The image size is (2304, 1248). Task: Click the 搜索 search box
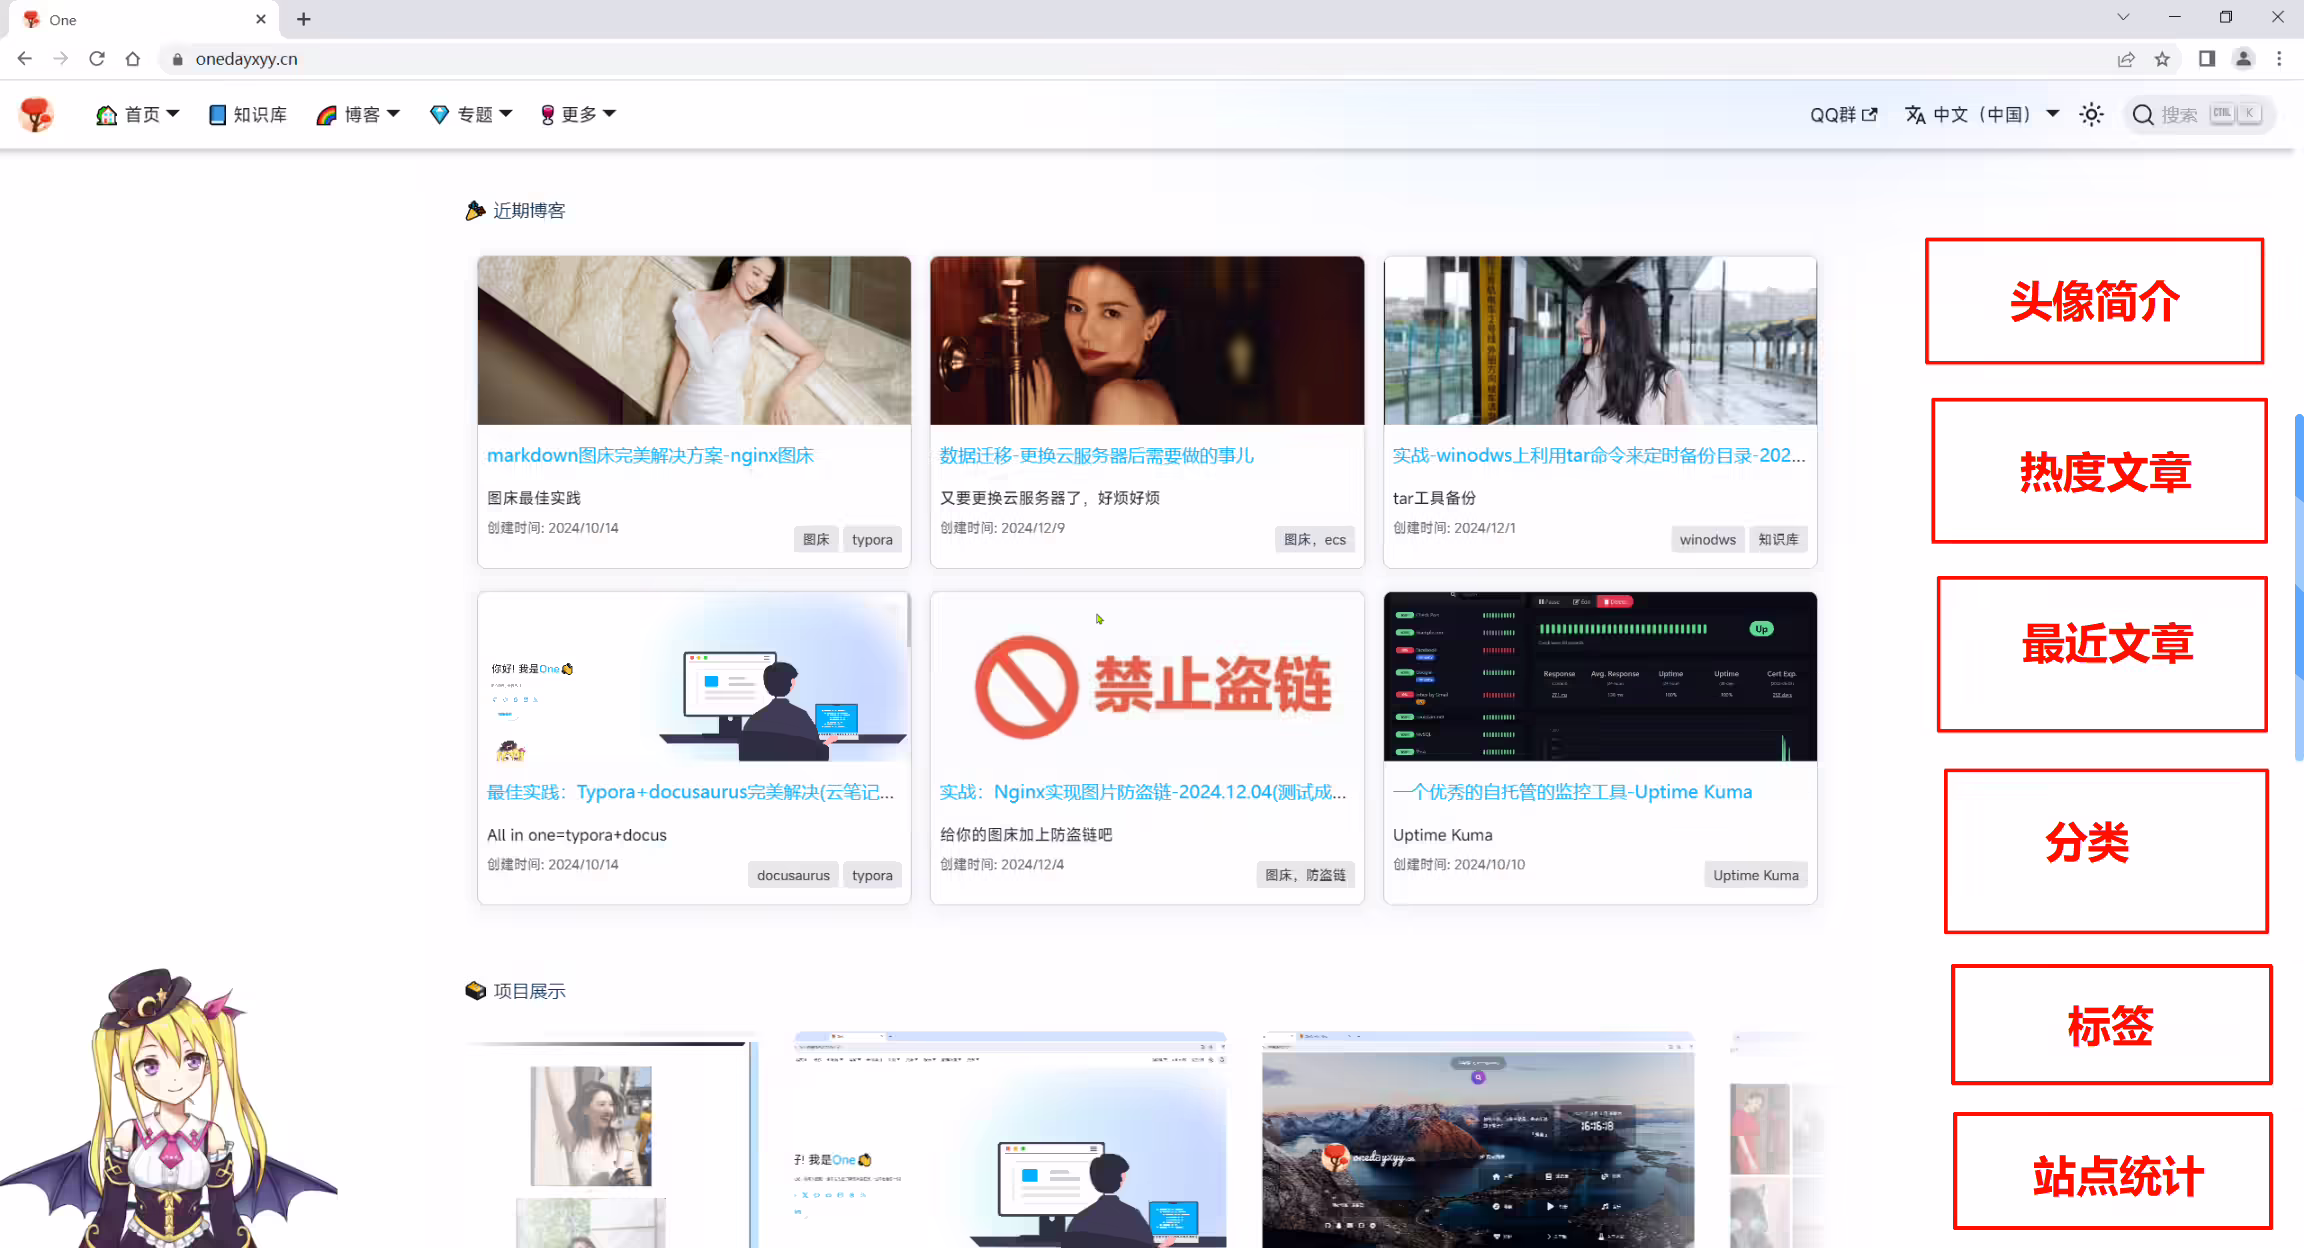coord(2199,115)
